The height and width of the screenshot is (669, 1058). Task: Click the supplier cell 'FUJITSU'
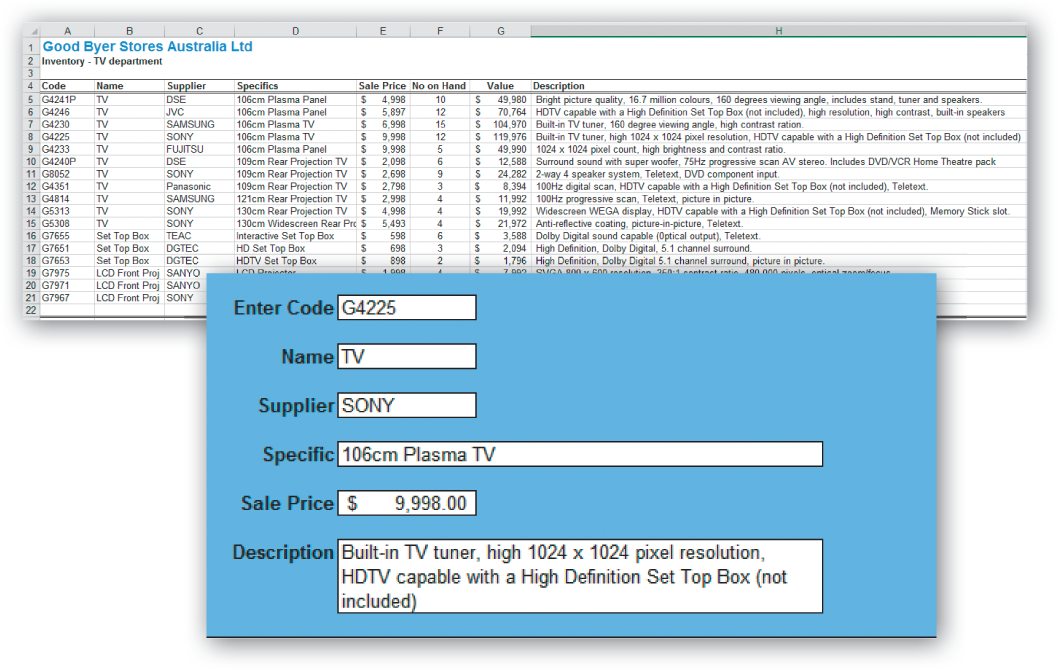[x=199, y=149]
